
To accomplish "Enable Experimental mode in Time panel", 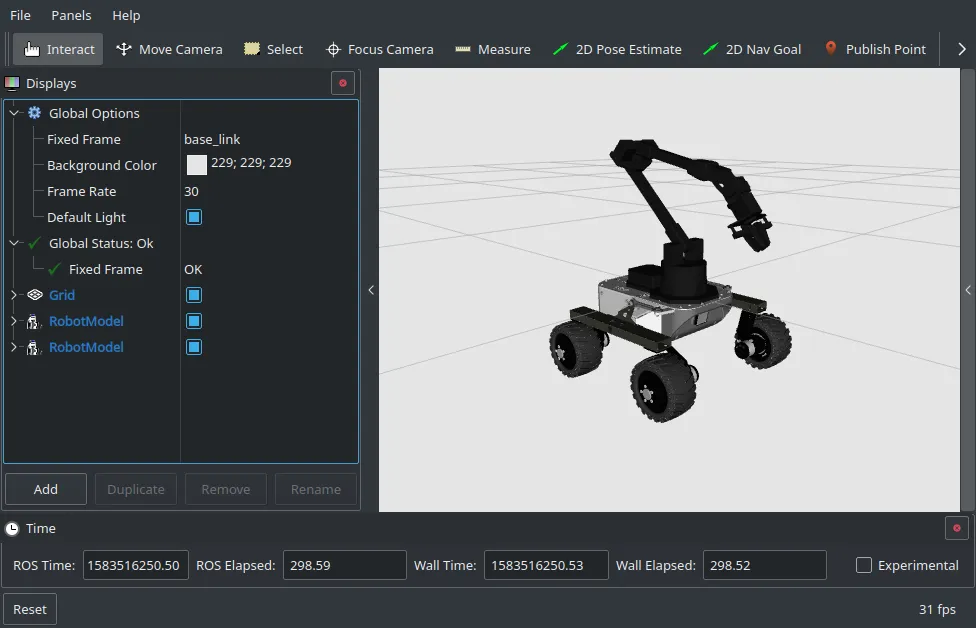I will (x=862, y=565).
